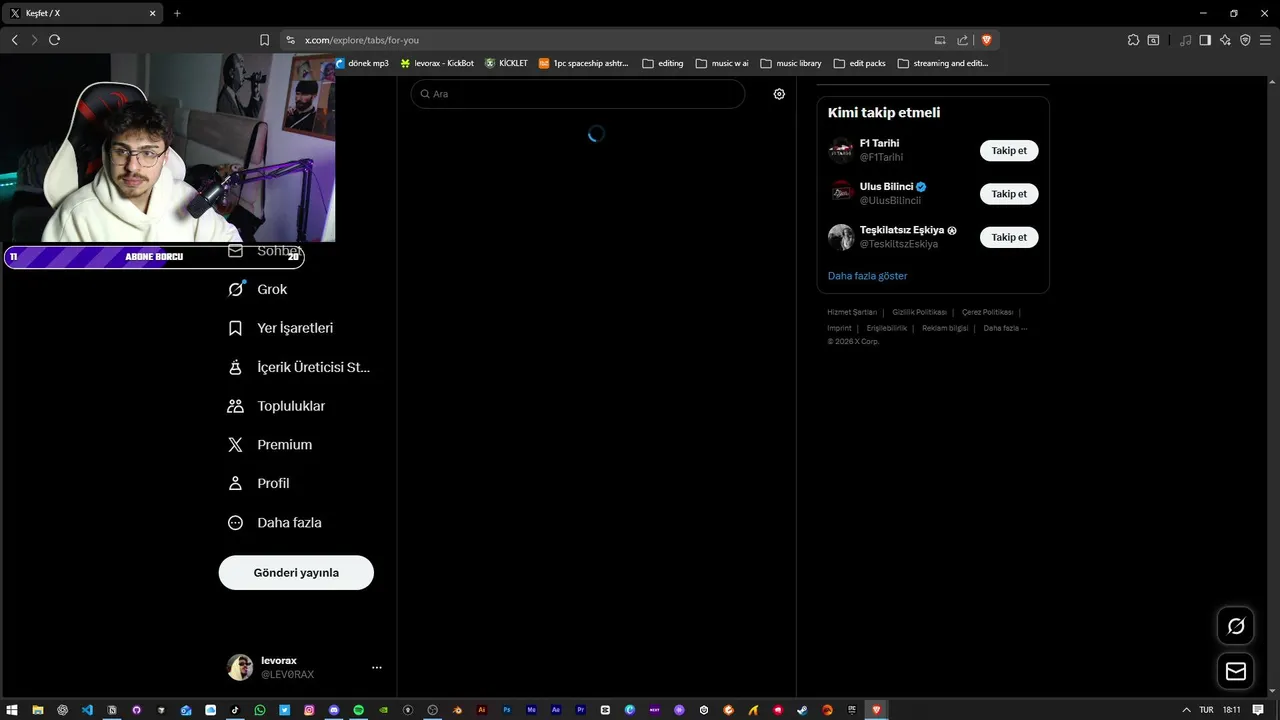Open the floating Grok button
1280x720 pixels.
(x=1236, y=626)
